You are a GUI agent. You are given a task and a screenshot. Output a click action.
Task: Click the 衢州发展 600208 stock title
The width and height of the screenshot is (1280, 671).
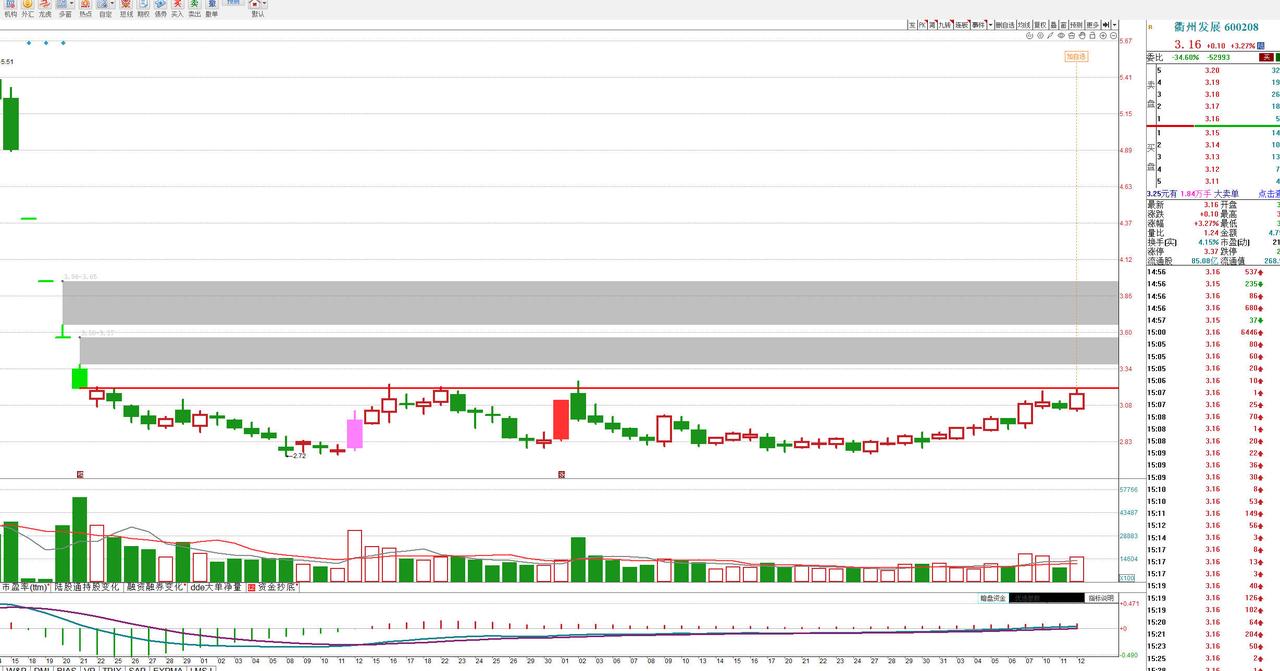(1216, 27)
